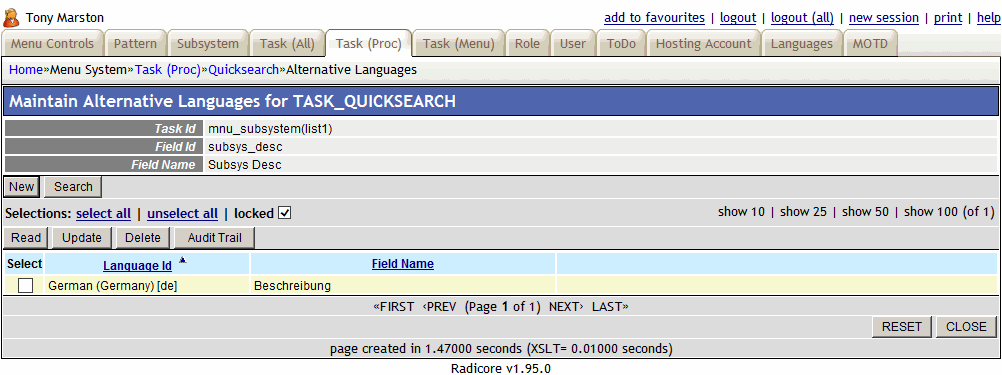Click the unselect all link

coord(182,214)
